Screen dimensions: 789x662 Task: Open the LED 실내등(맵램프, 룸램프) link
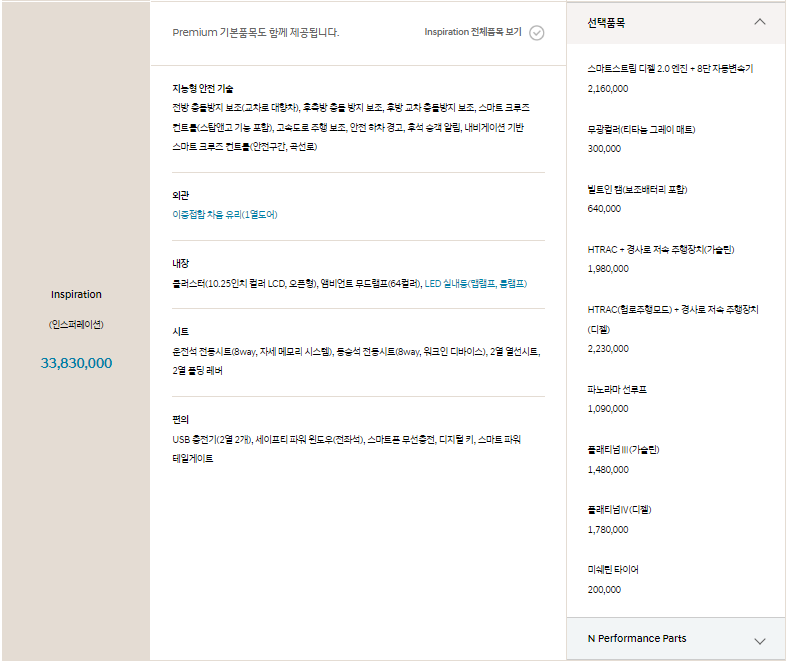point(476,284)
